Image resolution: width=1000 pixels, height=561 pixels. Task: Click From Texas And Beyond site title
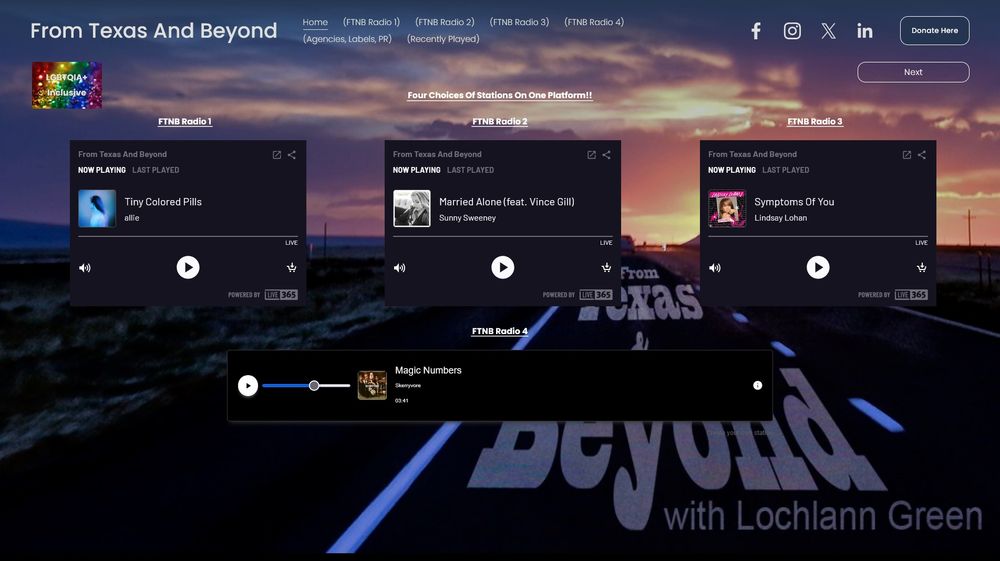coord(154,31)
